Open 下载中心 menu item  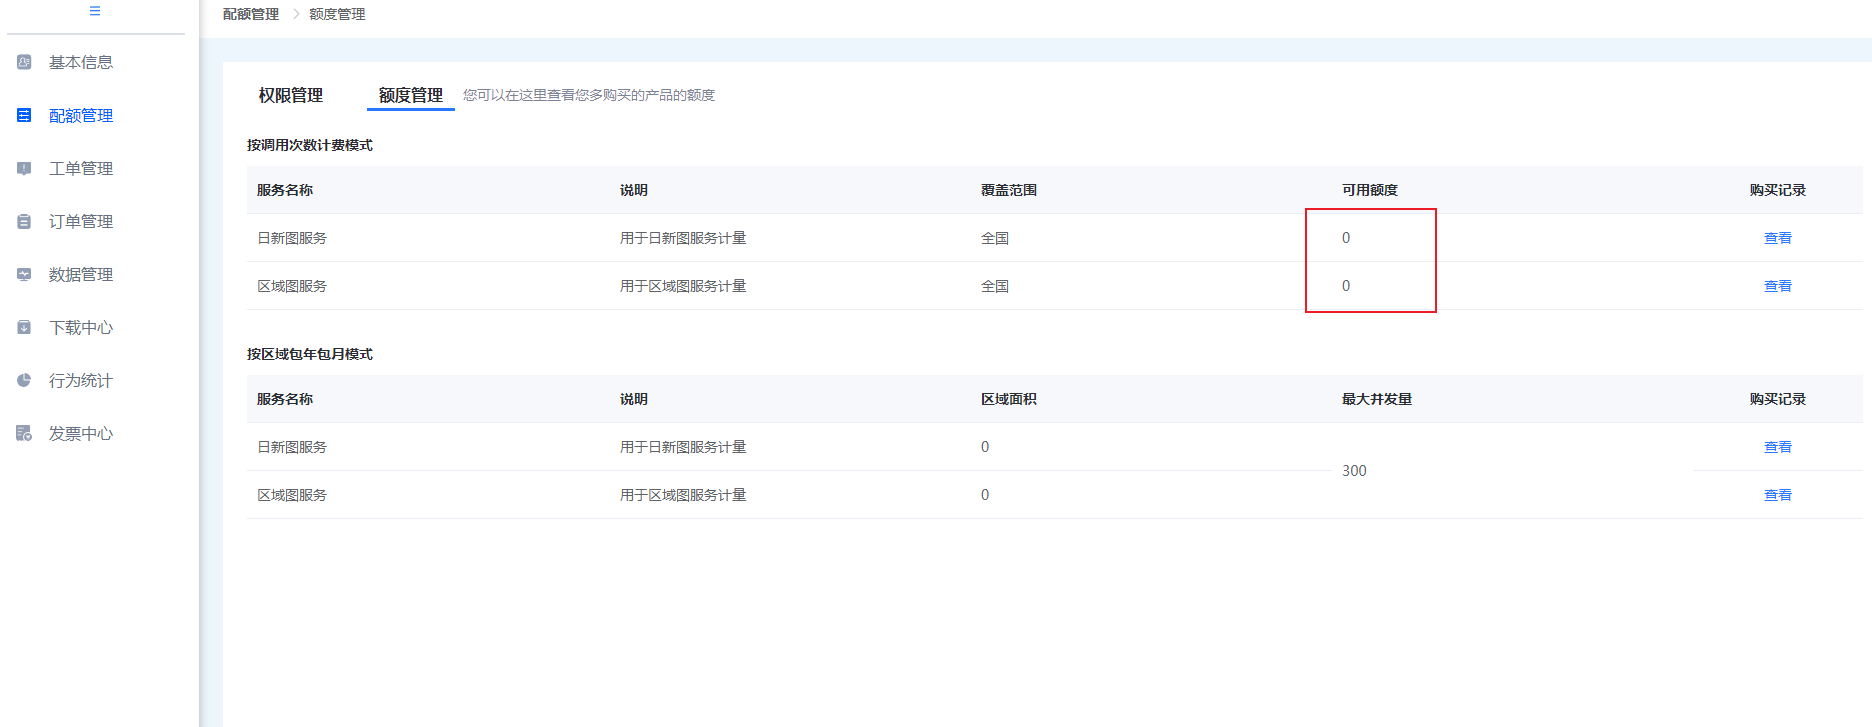(x=81, y=327)
